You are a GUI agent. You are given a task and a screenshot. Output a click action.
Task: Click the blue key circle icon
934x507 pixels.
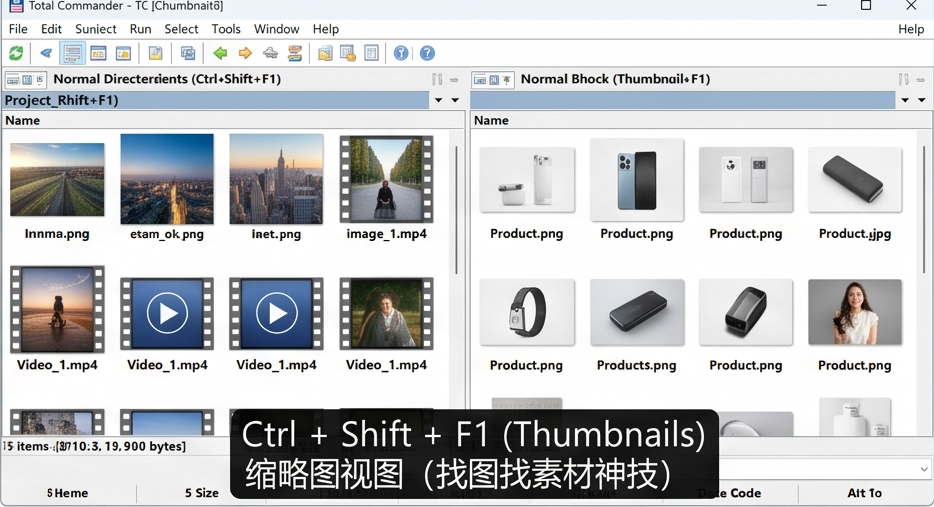(401, 53)
